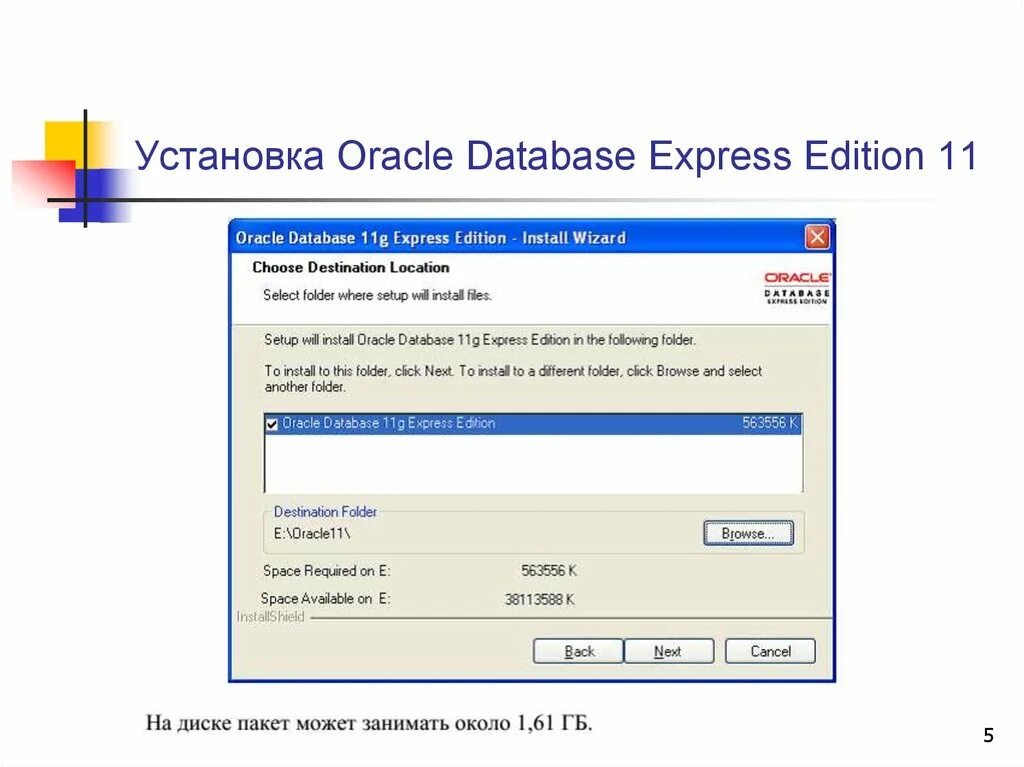Click the Next button
This screenshot has width=1024, height=767.
click(668, 651)
